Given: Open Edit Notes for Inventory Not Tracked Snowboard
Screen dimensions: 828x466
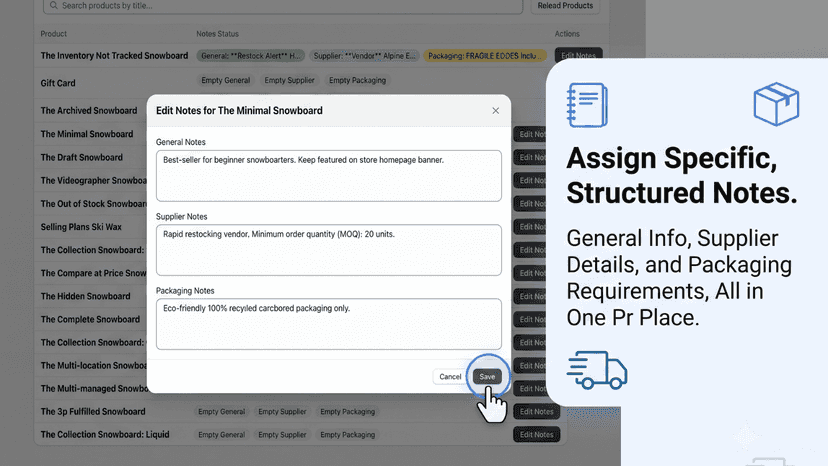Looking at the screenshot, I should click(x=578, y=55).
